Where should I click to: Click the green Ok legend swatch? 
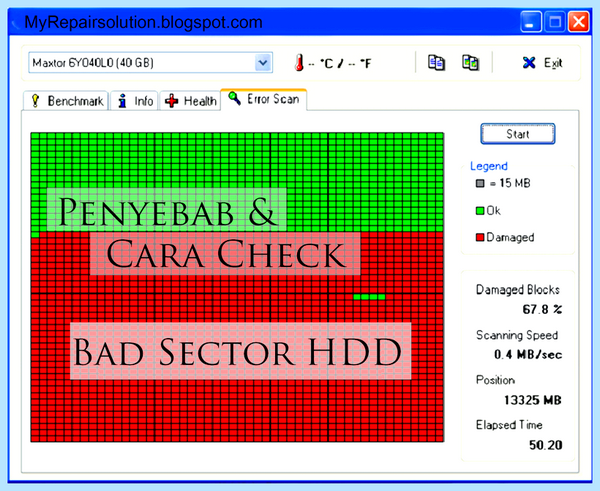480,210
